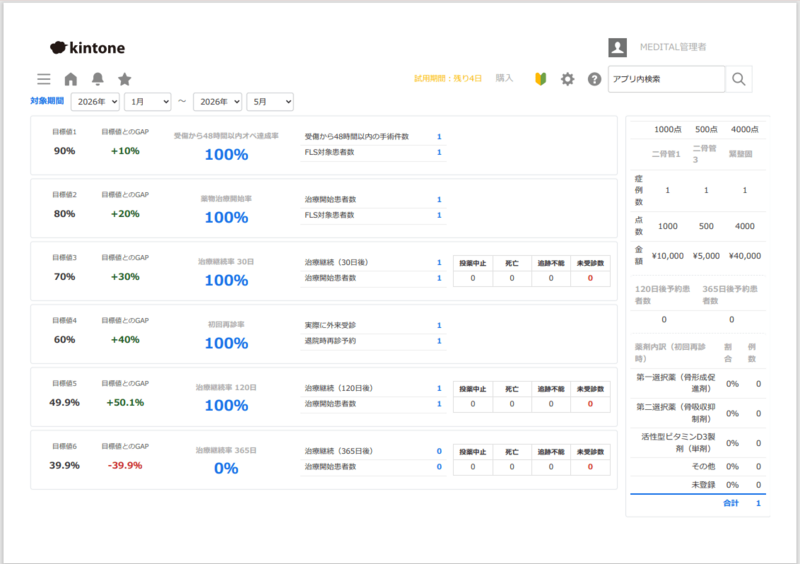Click 365日後予約患者数 header
The width and height of the screenshot is (800, 564).
730,295
